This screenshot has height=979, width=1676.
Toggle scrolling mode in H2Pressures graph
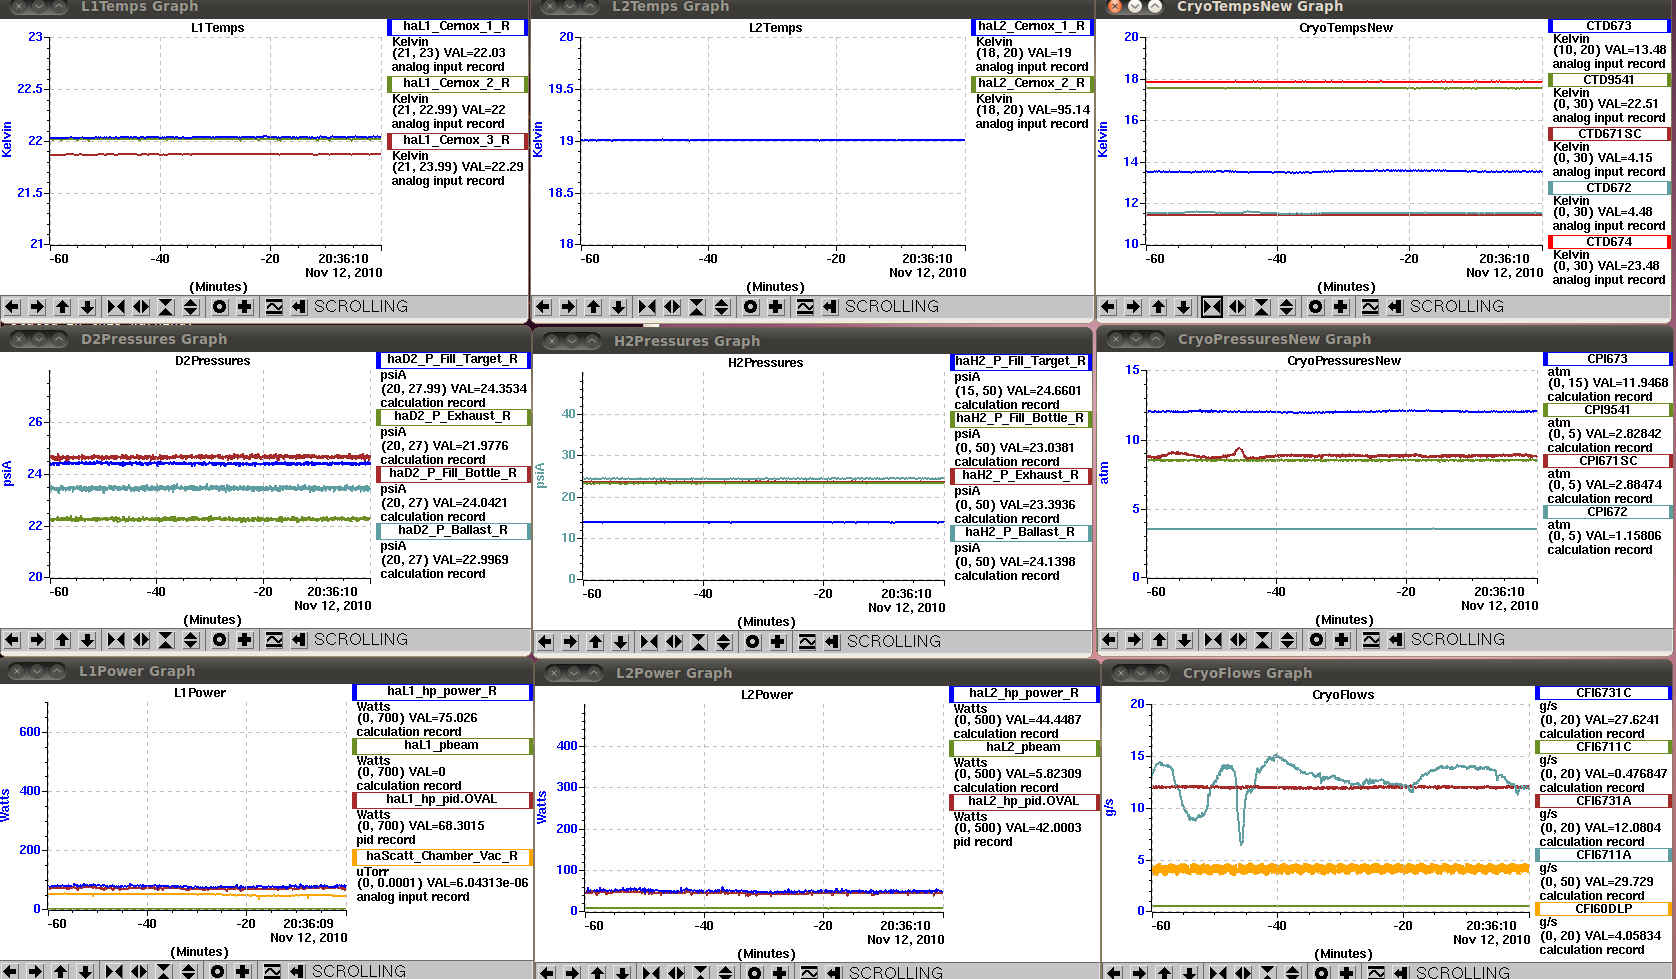[832, 642]
